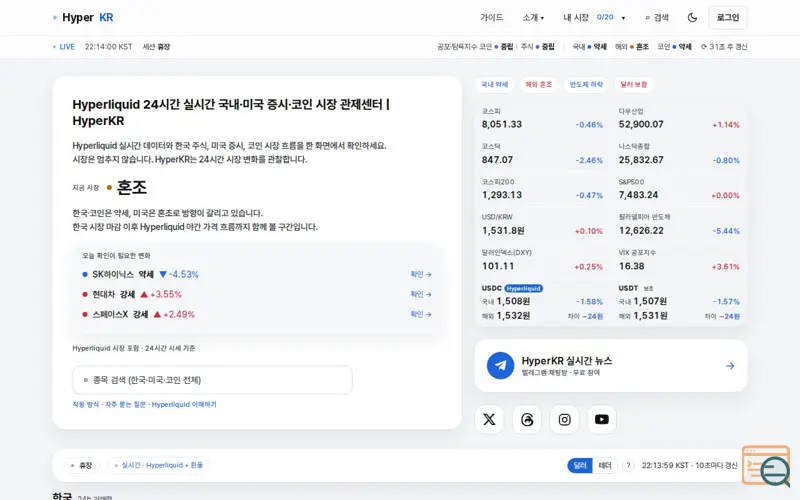The height and width of the screenshot is (500, 800).
Task: Click the S&P500 7,483.24 cell
Action: click(x=679, y=189)
